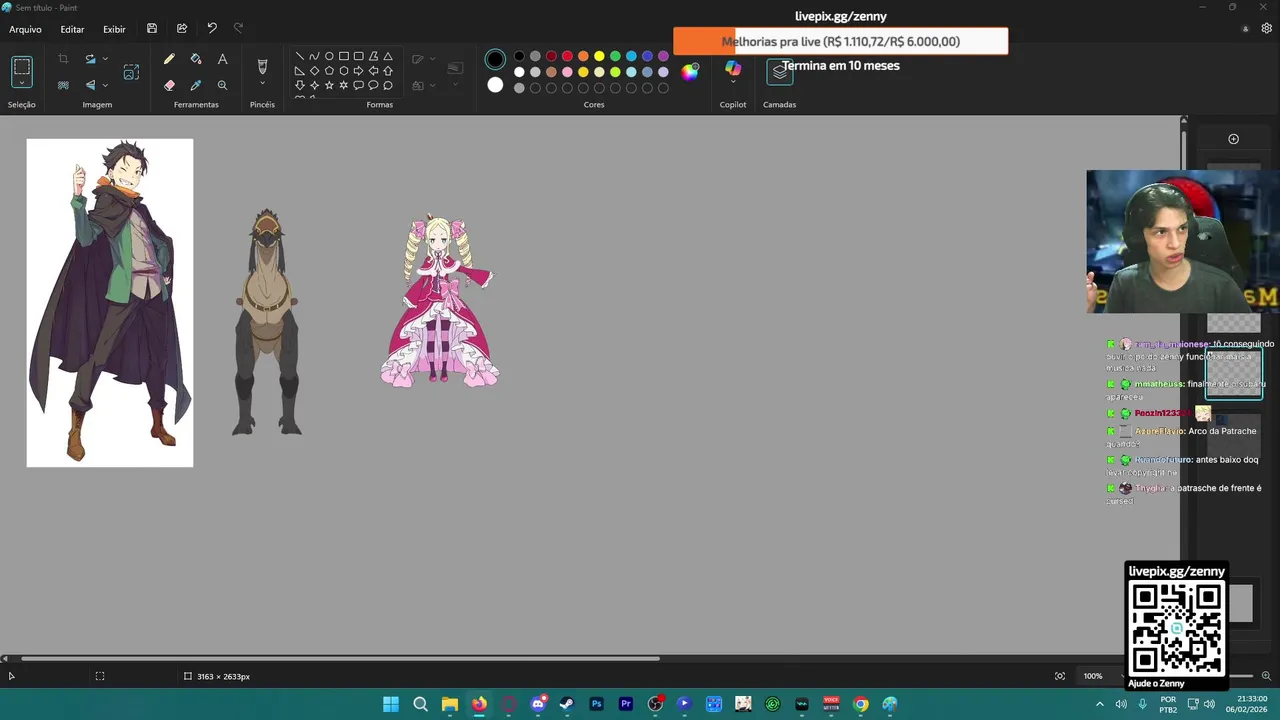
Task: Expand the shape fill dropdown
Action: click(432, 85)
